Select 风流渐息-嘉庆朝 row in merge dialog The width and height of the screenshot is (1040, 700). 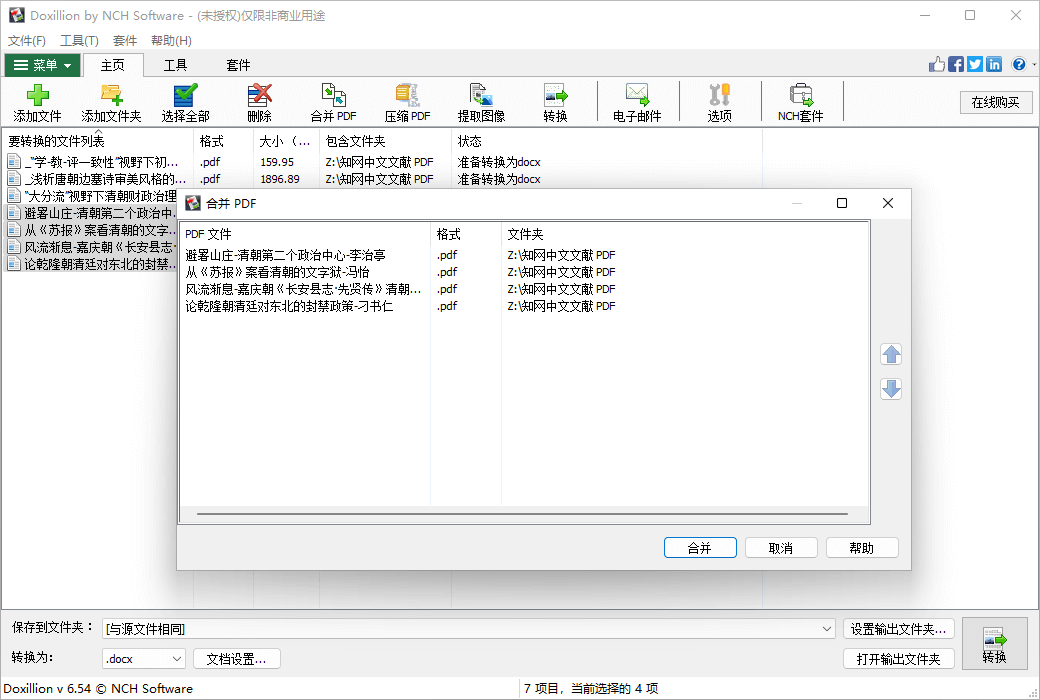303,289
